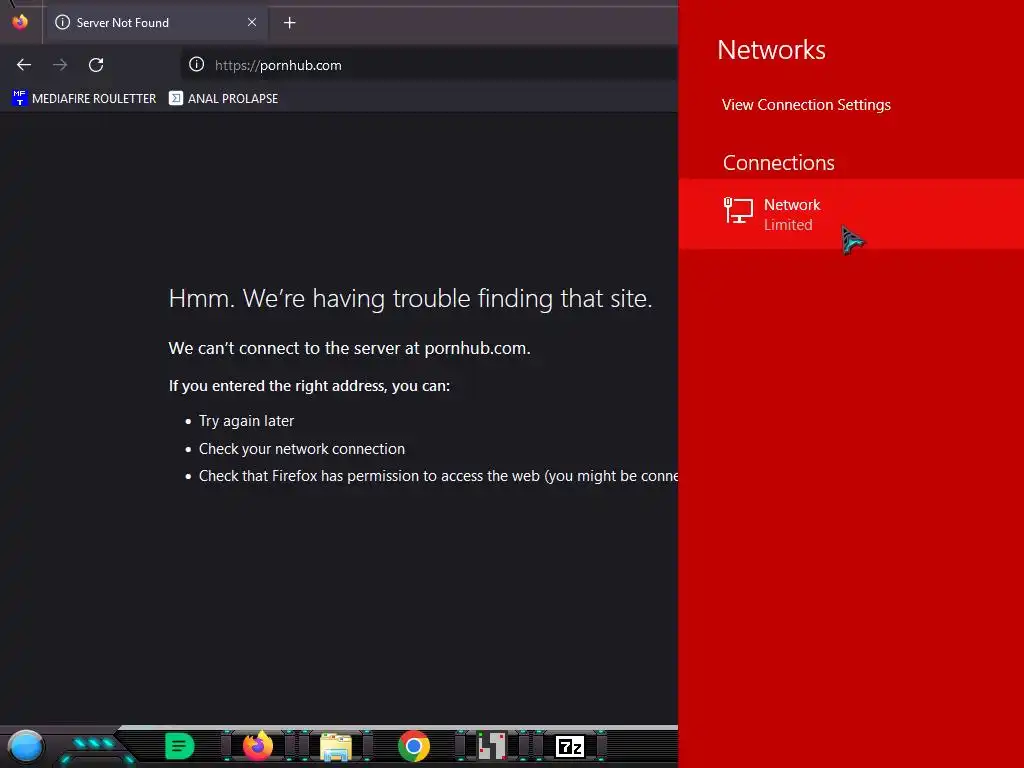The height and width of the screenshot is (768, 1024).
Task: Open View Connection Settings
Action: 806,105
